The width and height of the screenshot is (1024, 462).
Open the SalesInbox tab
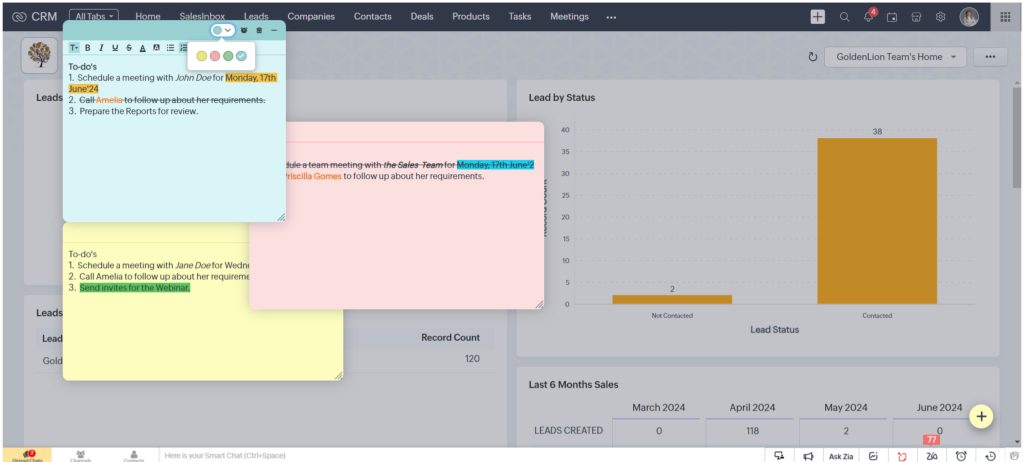click(202, 16)
